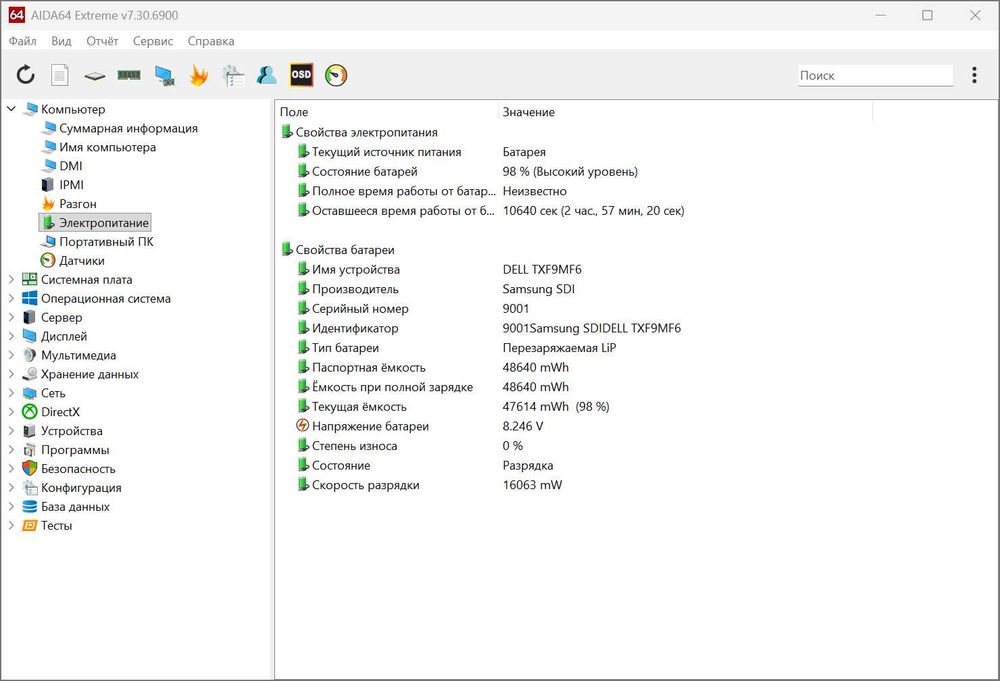Select the Электропитание tree item
The image size is (1000, 681).
coord(95,223)
